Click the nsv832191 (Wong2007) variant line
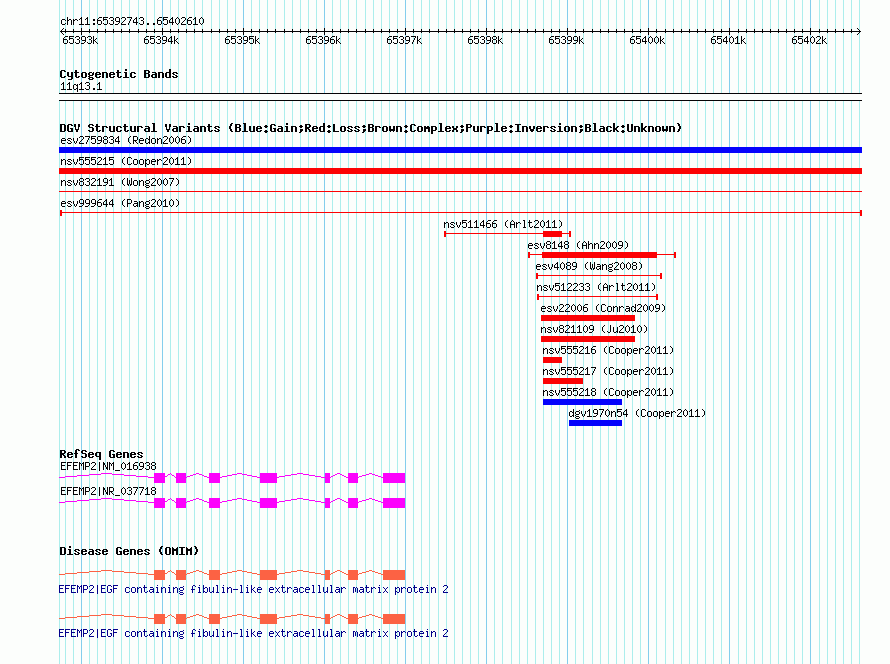Image resolution: width=890 pixels, height=664 pixels. click(460, 192)
